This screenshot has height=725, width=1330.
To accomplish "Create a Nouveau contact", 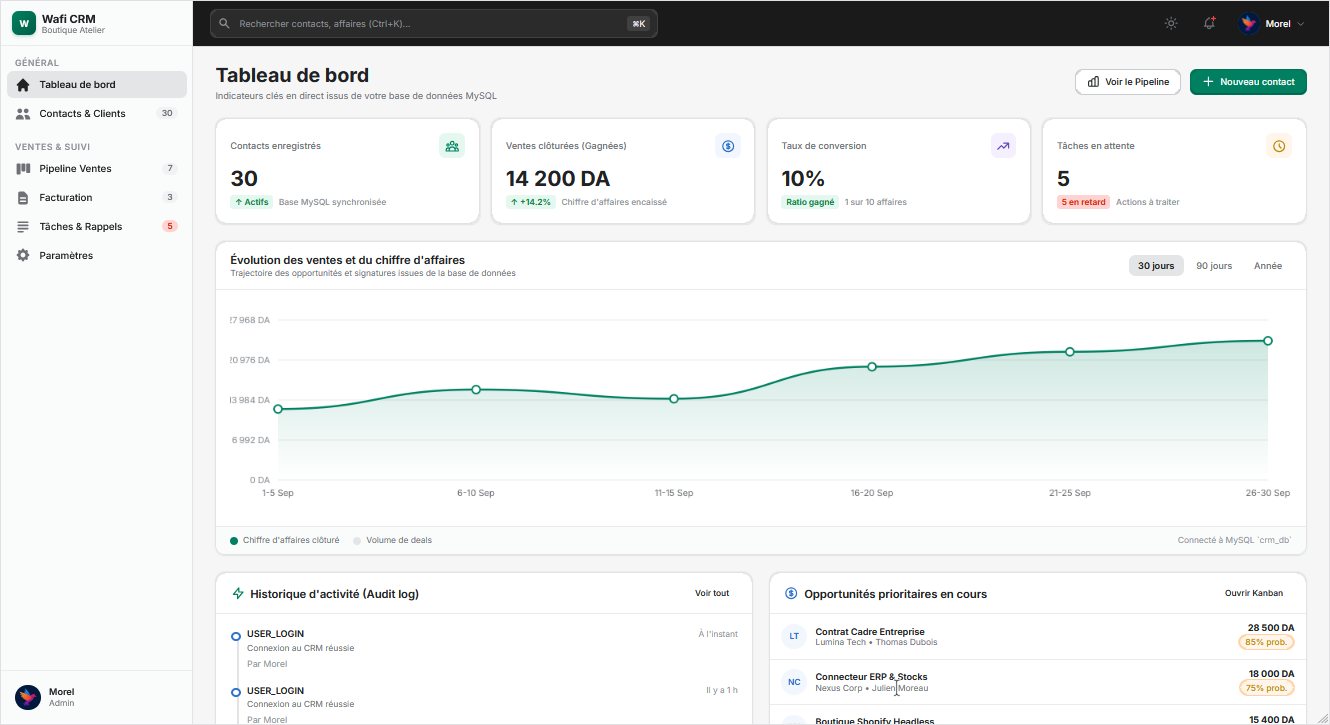I will click(1248, 82).
